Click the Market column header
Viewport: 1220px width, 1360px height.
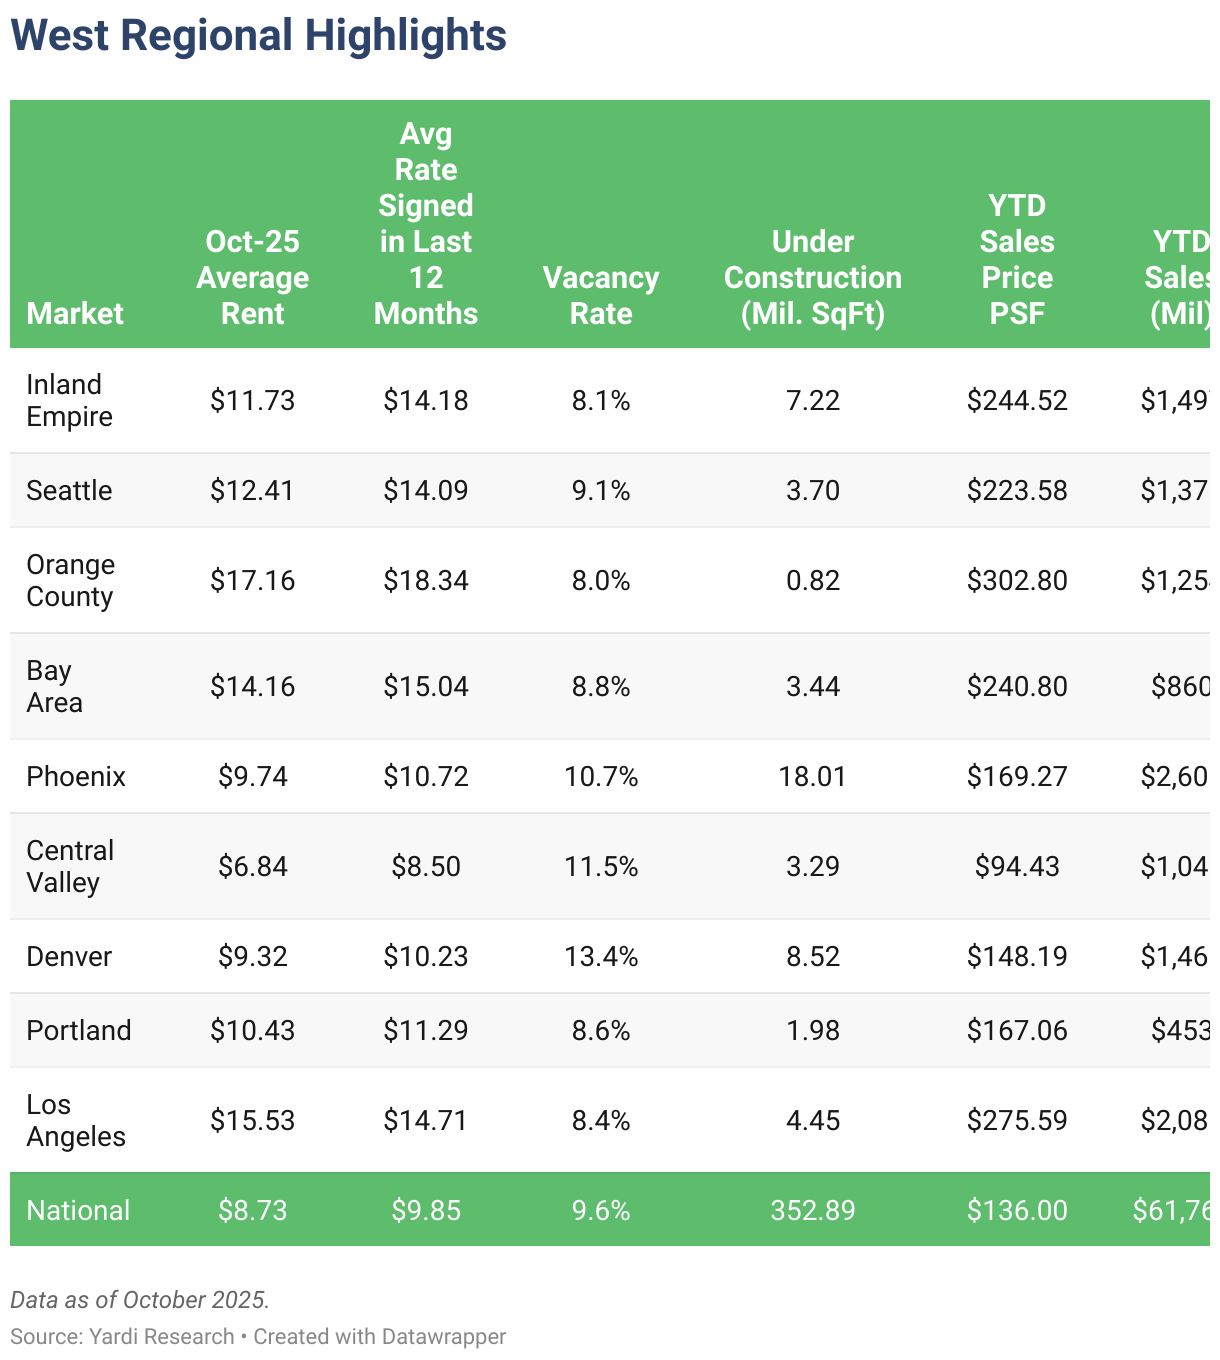point(75,313)
